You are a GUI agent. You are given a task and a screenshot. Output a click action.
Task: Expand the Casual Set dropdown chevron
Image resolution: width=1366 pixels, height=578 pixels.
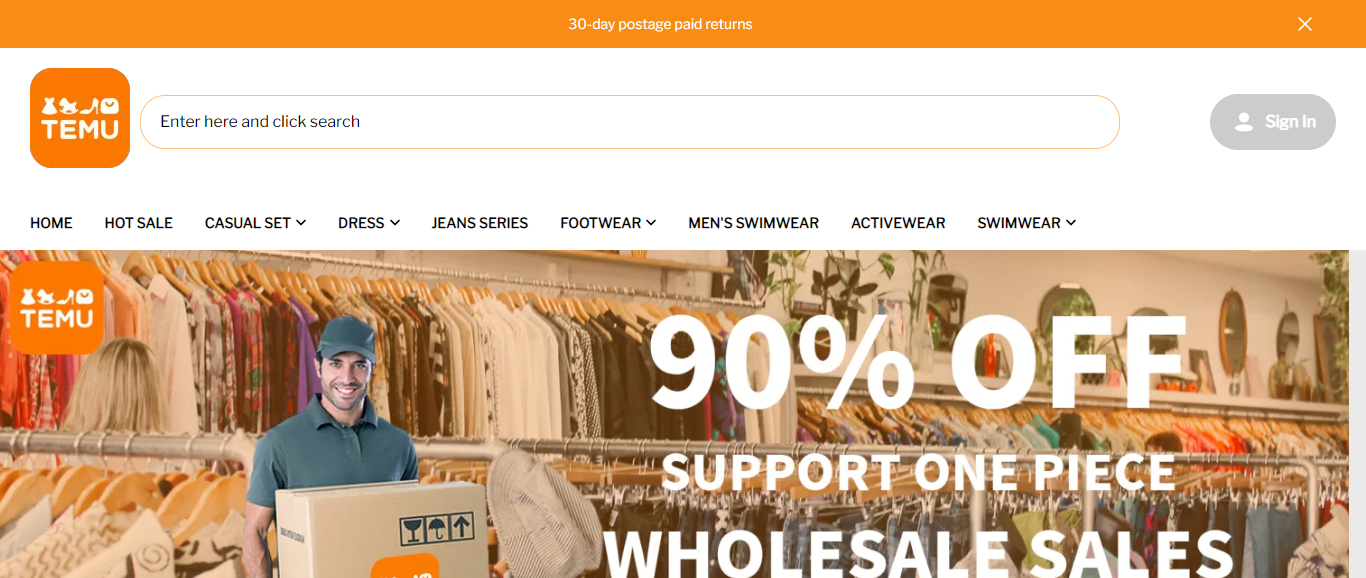(x=301, y=223)
